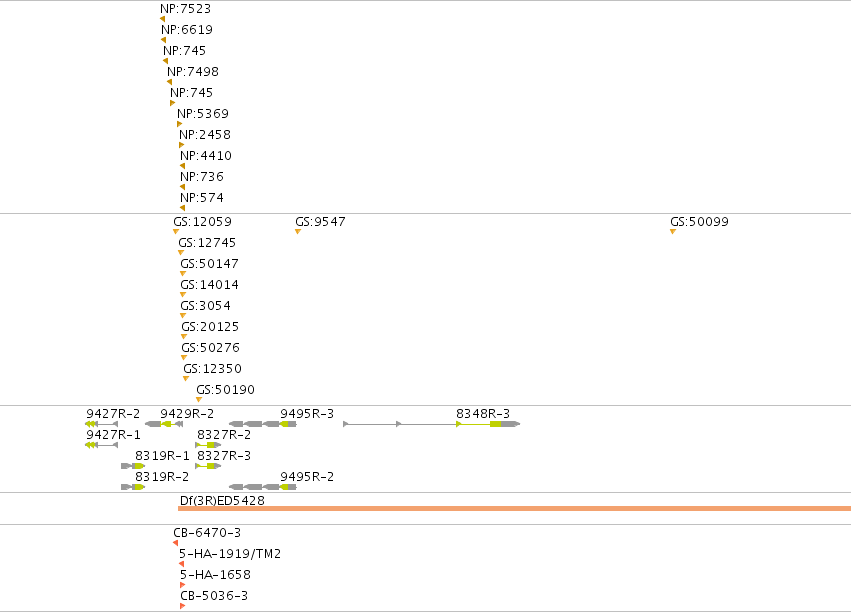Click the NP:736 insertion marker
The width and height of the screenshot is (851, 612).
(182, 187)
